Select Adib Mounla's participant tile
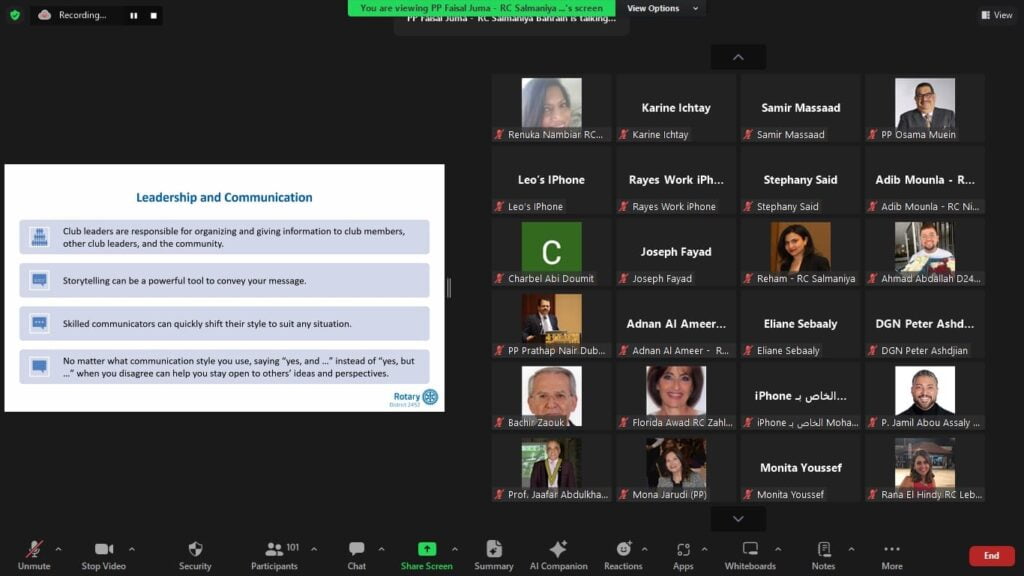 pyautogui.click(x=925, y=180)
